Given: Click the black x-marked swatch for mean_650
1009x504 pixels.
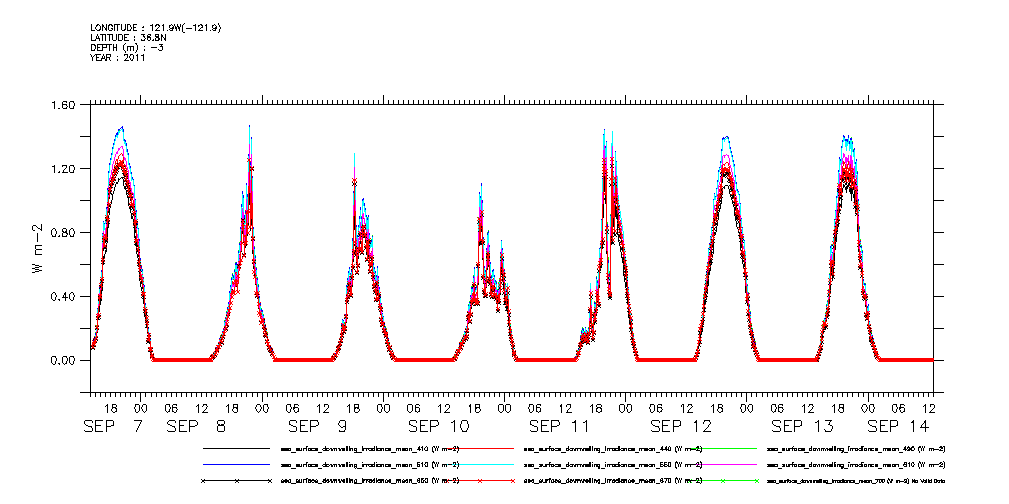Looking at the screenshot, I should click(236, 481).
